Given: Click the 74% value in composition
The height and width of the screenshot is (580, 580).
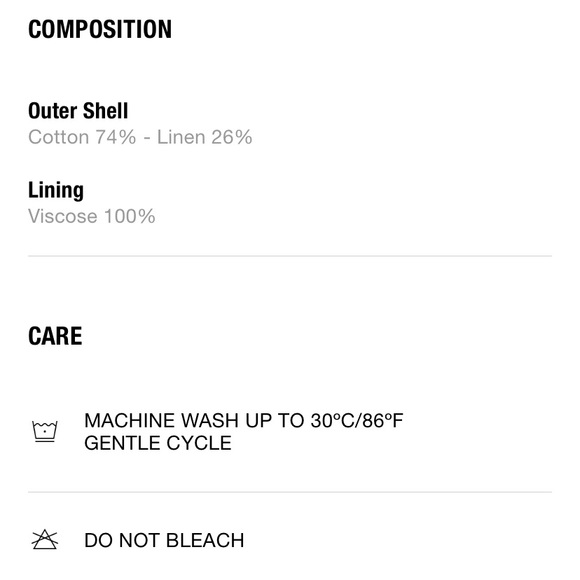Looking at the screenshot, I should coord(116,137).
